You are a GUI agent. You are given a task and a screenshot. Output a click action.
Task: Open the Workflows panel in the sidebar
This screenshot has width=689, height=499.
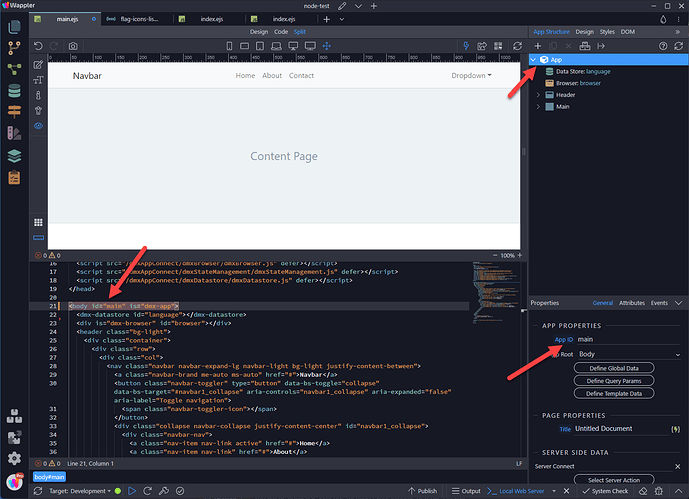14,69
